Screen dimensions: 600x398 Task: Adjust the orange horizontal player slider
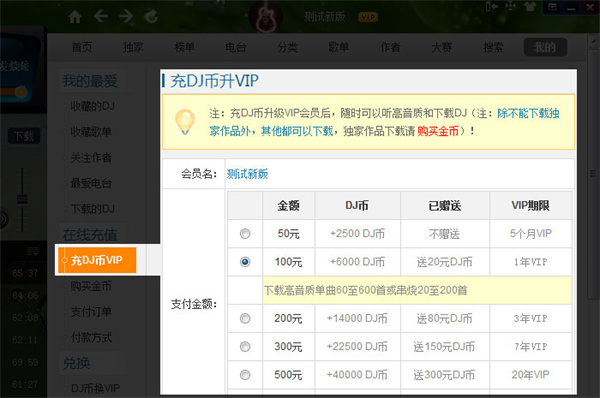tap(21, 92)
